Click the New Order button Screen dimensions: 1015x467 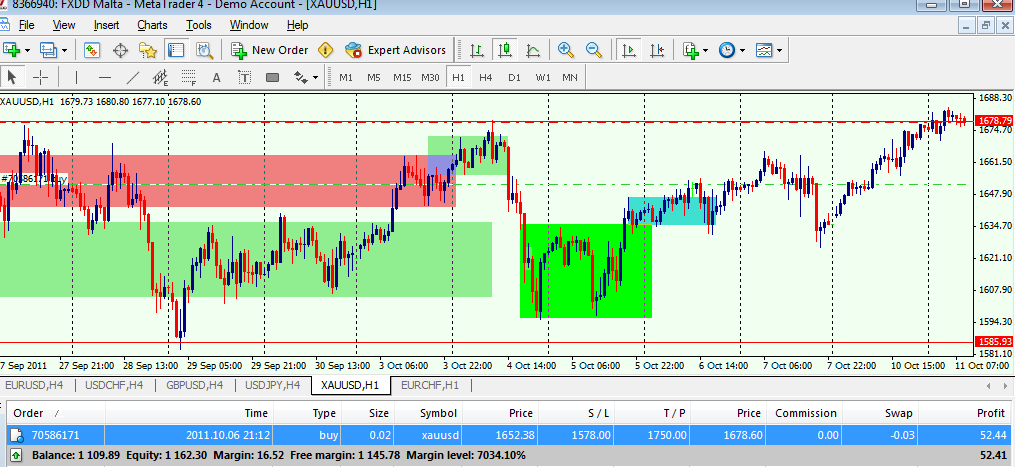(x=269, y=49)
